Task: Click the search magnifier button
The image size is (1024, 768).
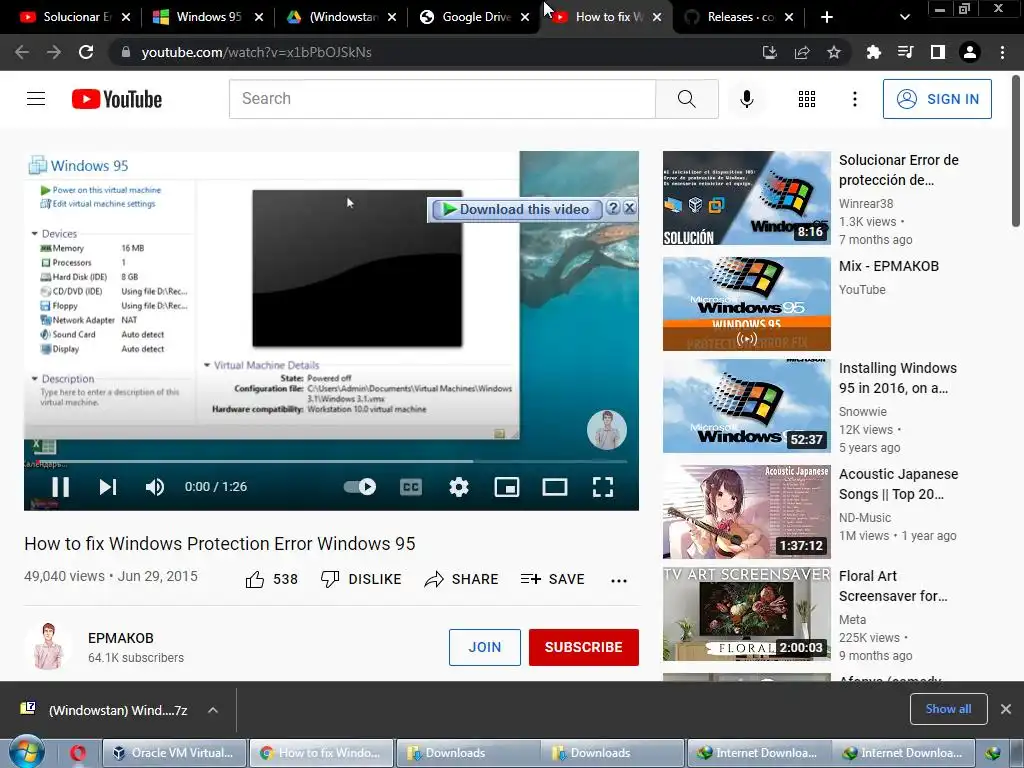Action: [687, 99]
